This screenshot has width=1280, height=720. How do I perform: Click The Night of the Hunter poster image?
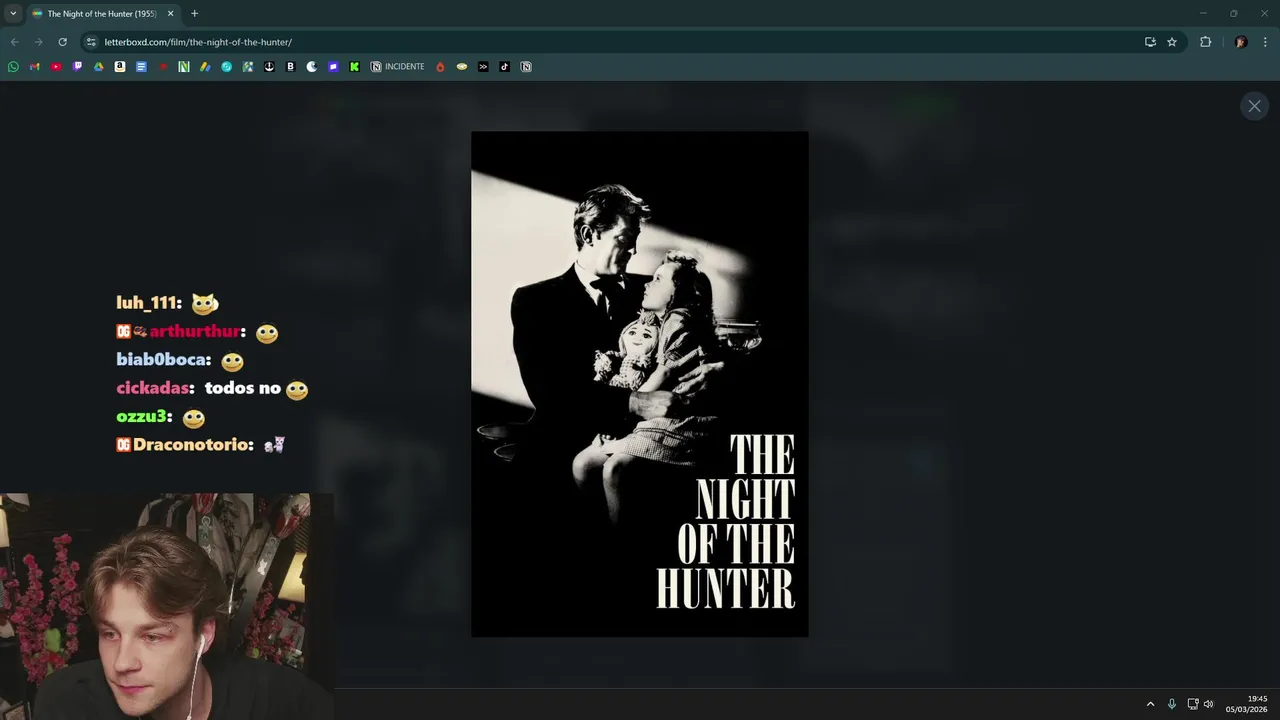click(640, 384)
